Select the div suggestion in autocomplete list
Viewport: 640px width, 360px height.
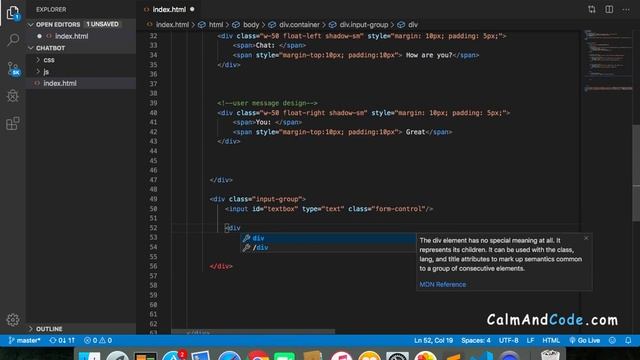(328, 238)
